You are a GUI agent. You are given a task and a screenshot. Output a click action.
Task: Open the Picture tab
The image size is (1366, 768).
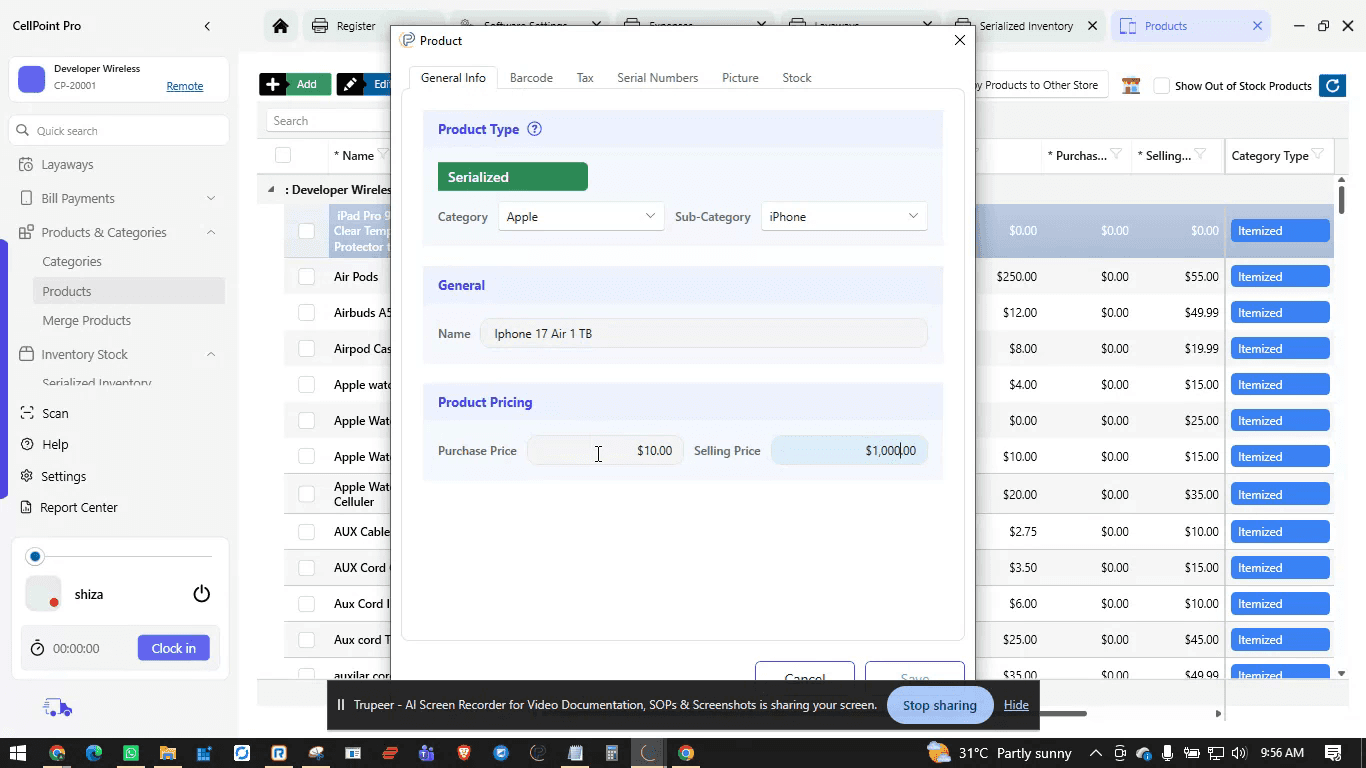coord(740,78)
